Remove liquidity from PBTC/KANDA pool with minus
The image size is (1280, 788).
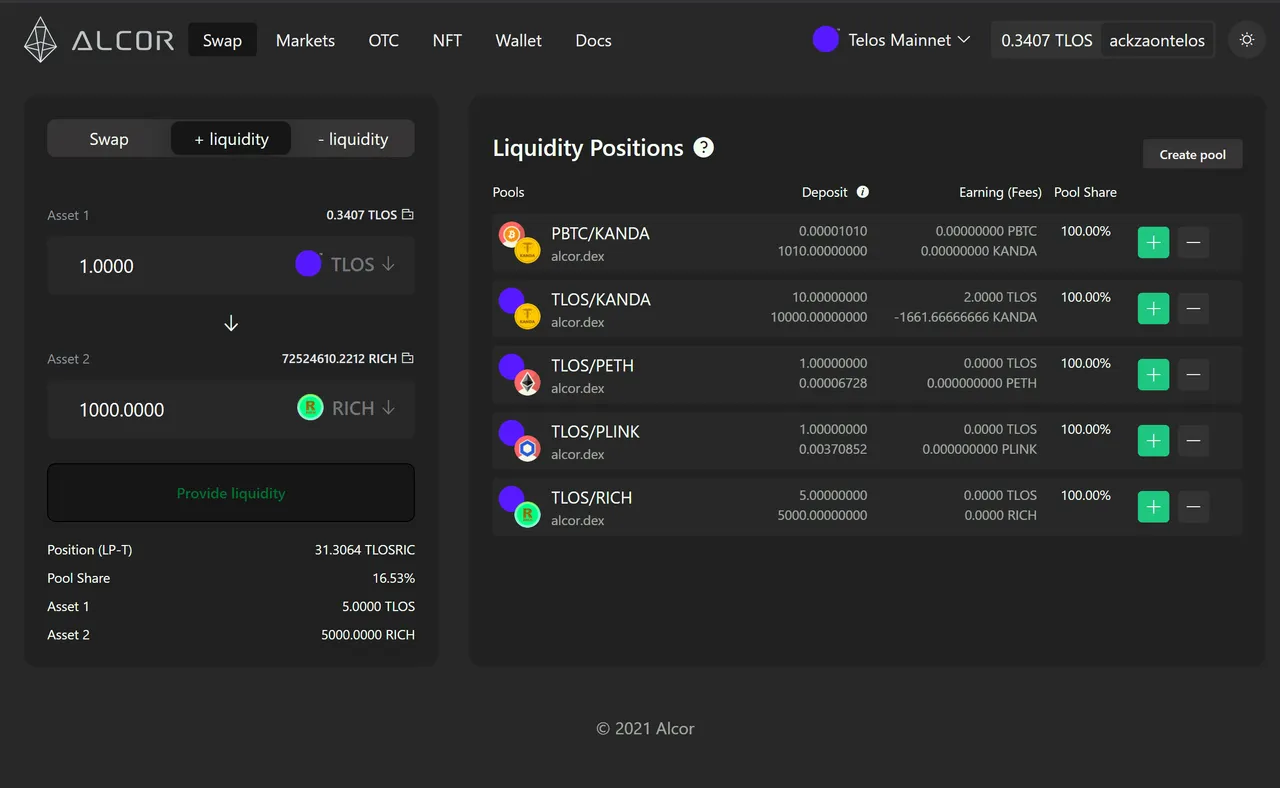click(1193, 243)
